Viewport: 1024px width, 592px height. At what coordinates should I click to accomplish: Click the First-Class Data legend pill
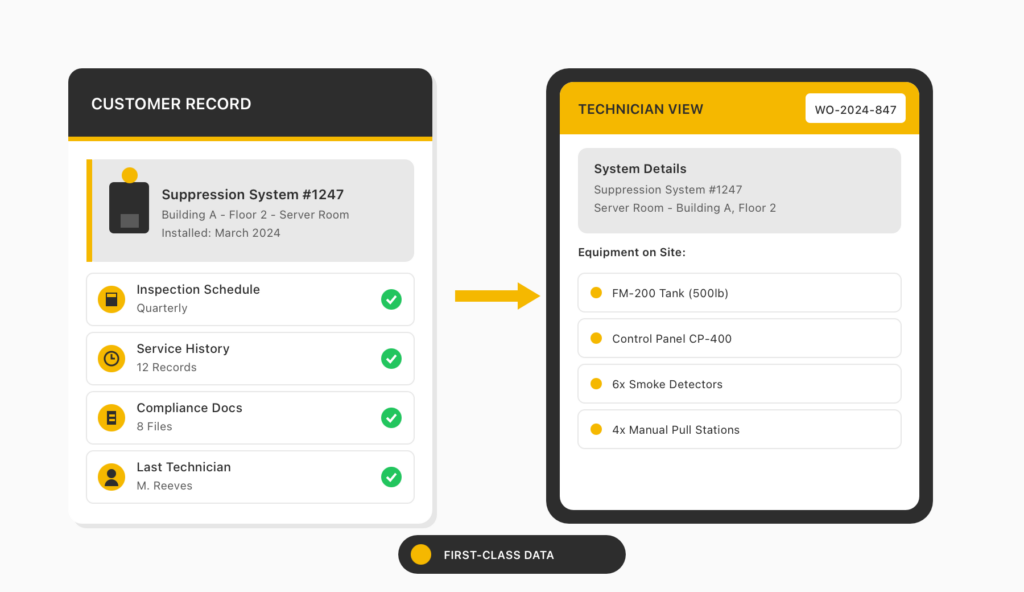[x=511, y=554]
